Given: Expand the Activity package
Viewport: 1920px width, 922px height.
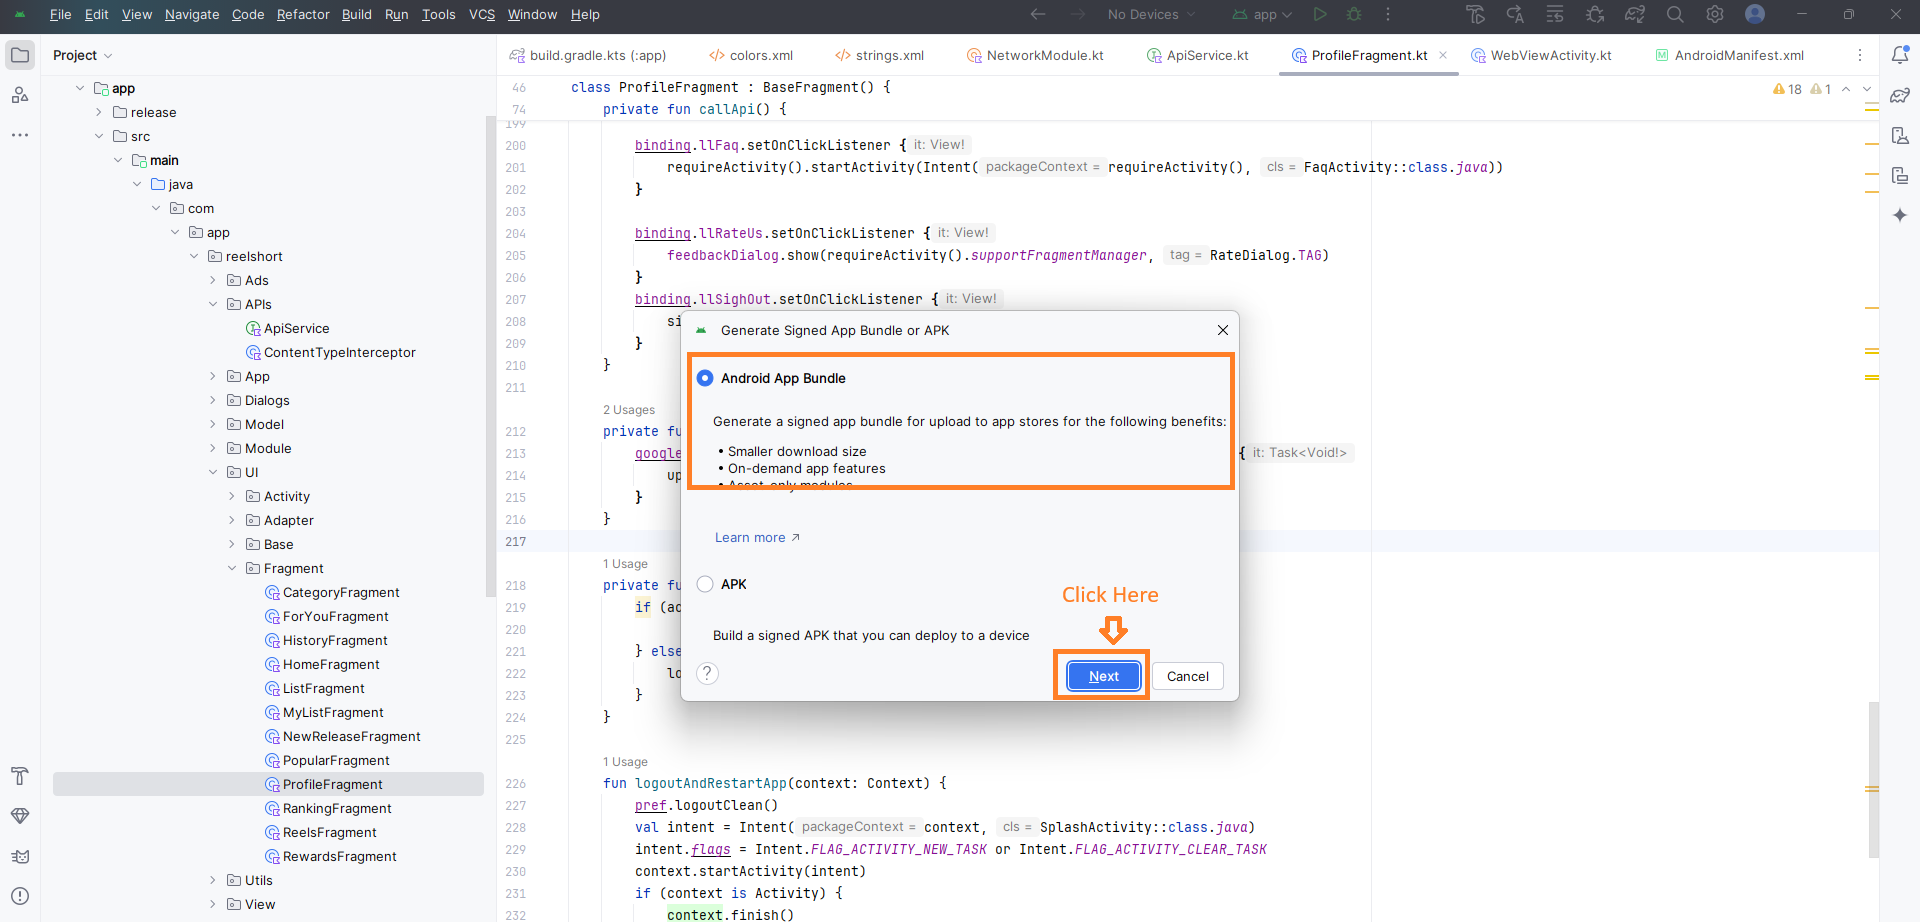Looking at the screenshot, I should [x=232, y=496].
